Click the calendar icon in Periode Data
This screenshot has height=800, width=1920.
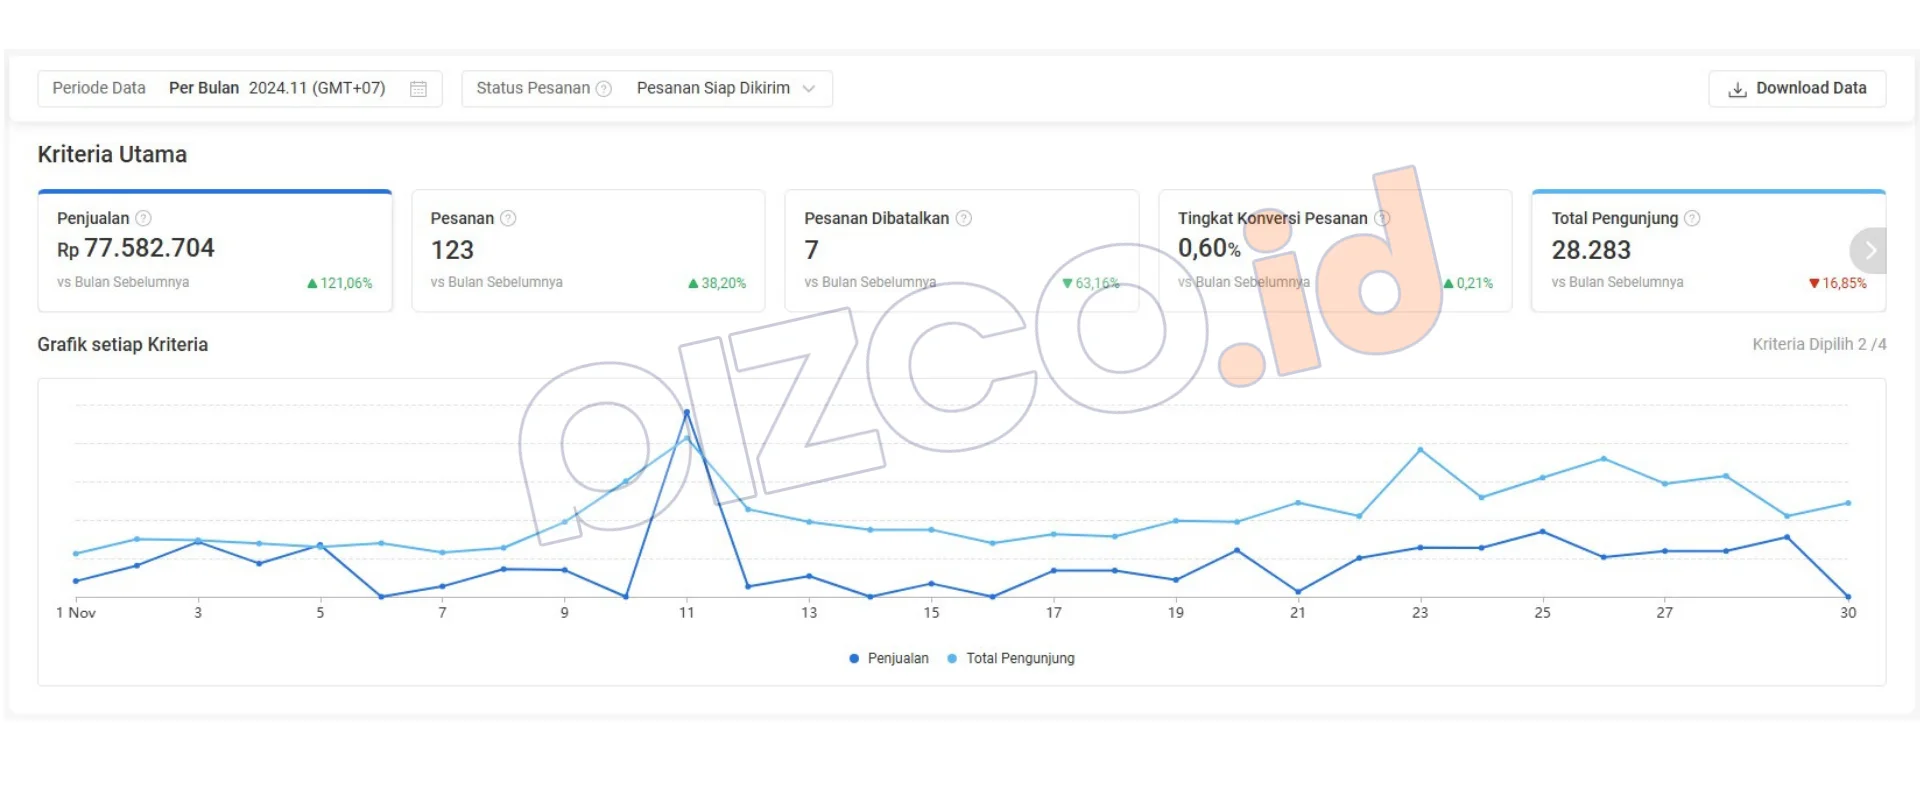click(418, 89)
